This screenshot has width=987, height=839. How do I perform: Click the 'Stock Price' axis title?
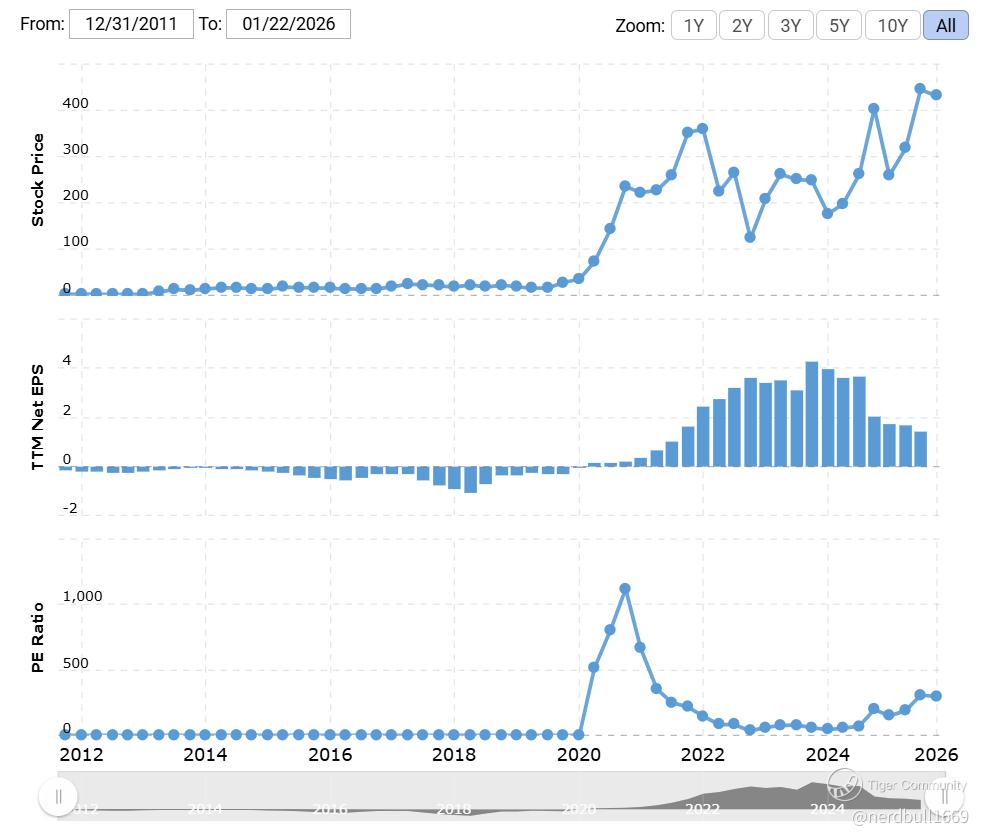(38, 180)
